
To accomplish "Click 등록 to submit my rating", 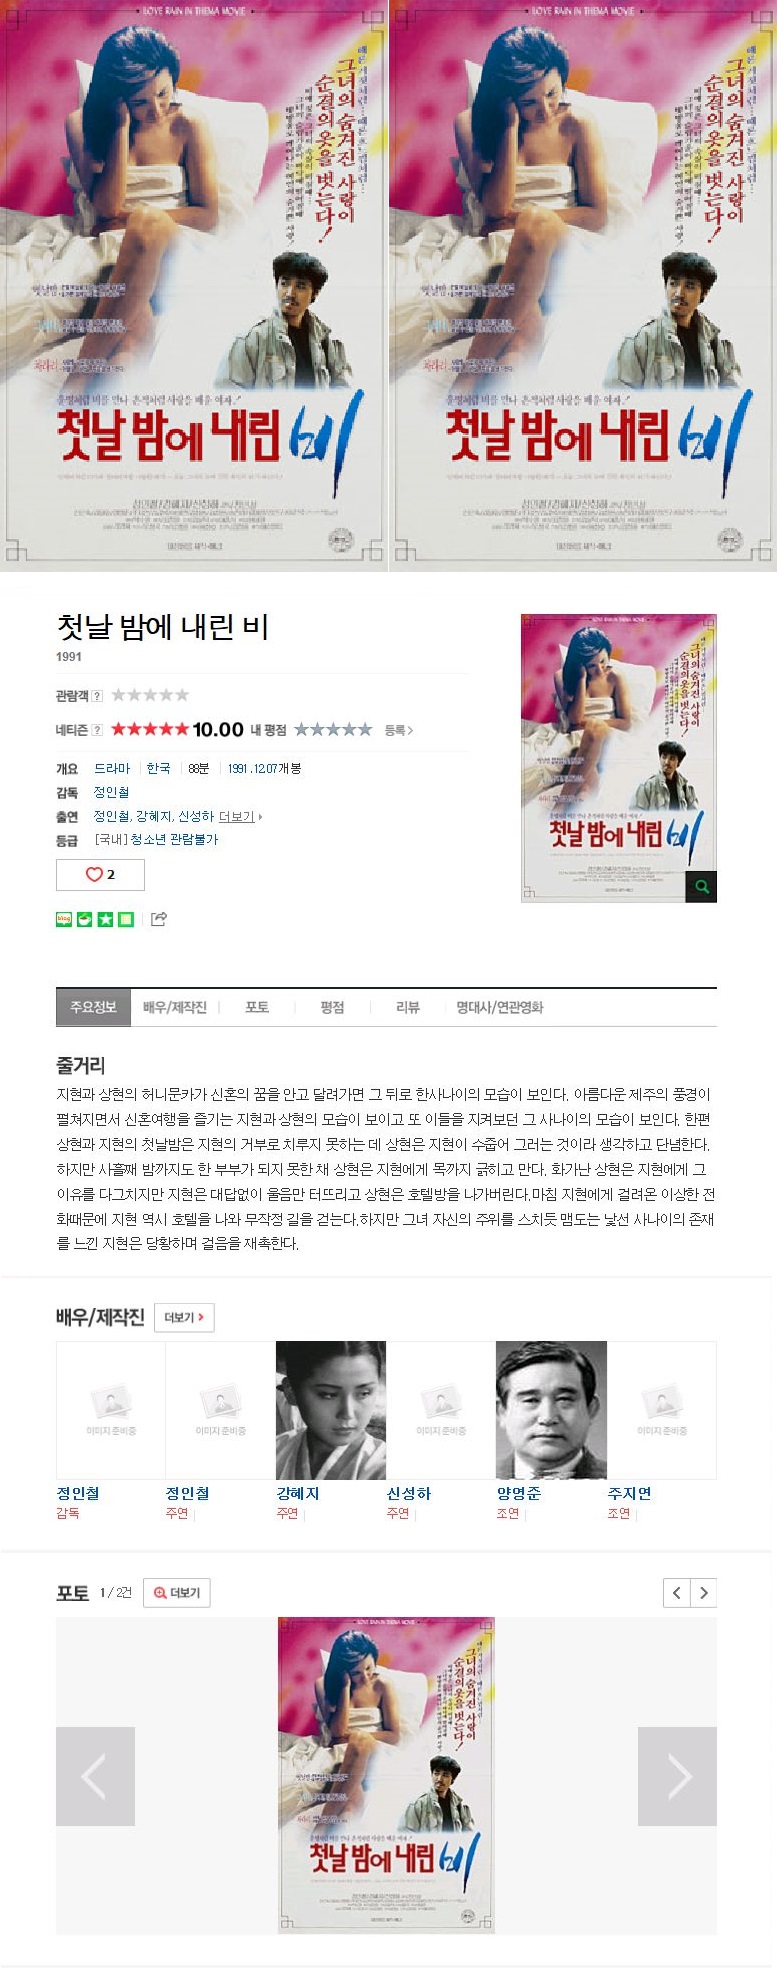I will (x=398, y=730).
